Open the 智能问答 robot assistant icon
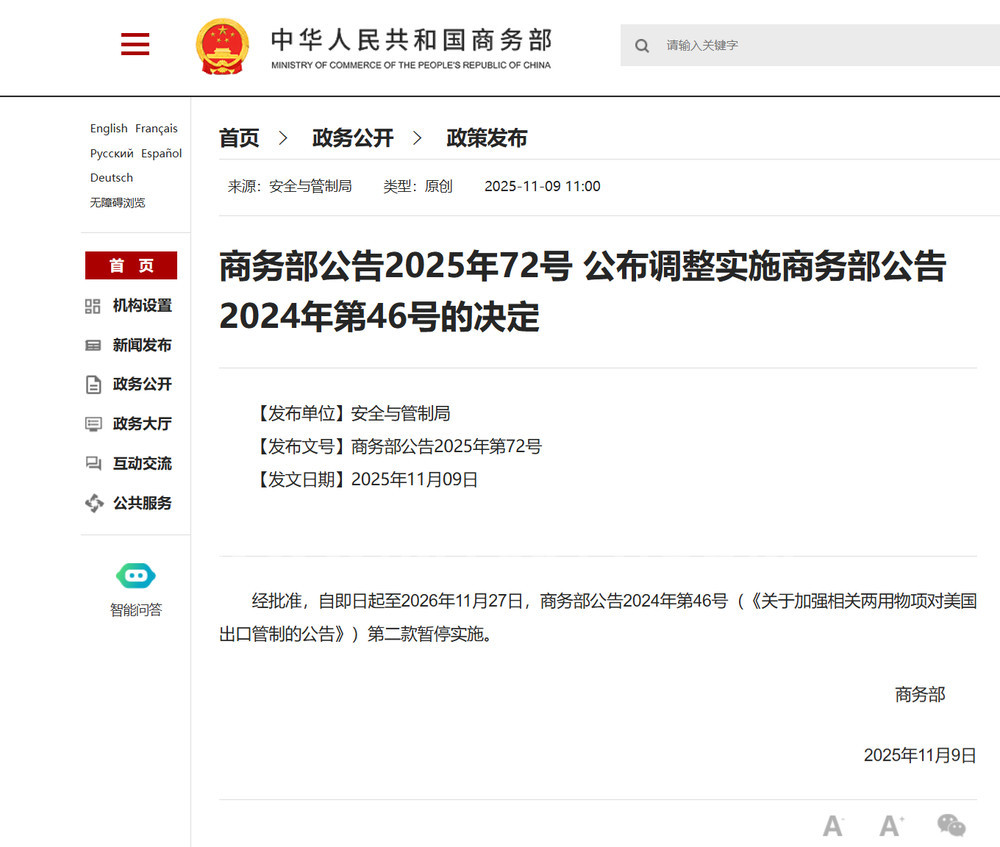Image resolution: width=1000 pixels, height=847 pixels. click(136, 576)
